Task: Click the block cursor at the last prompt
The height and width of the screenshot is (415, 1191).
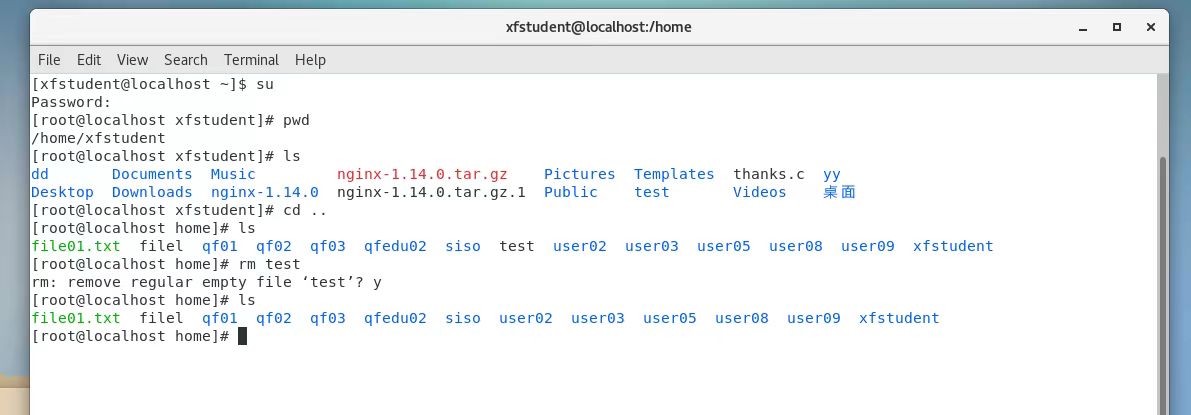Action: coord(242,337)
